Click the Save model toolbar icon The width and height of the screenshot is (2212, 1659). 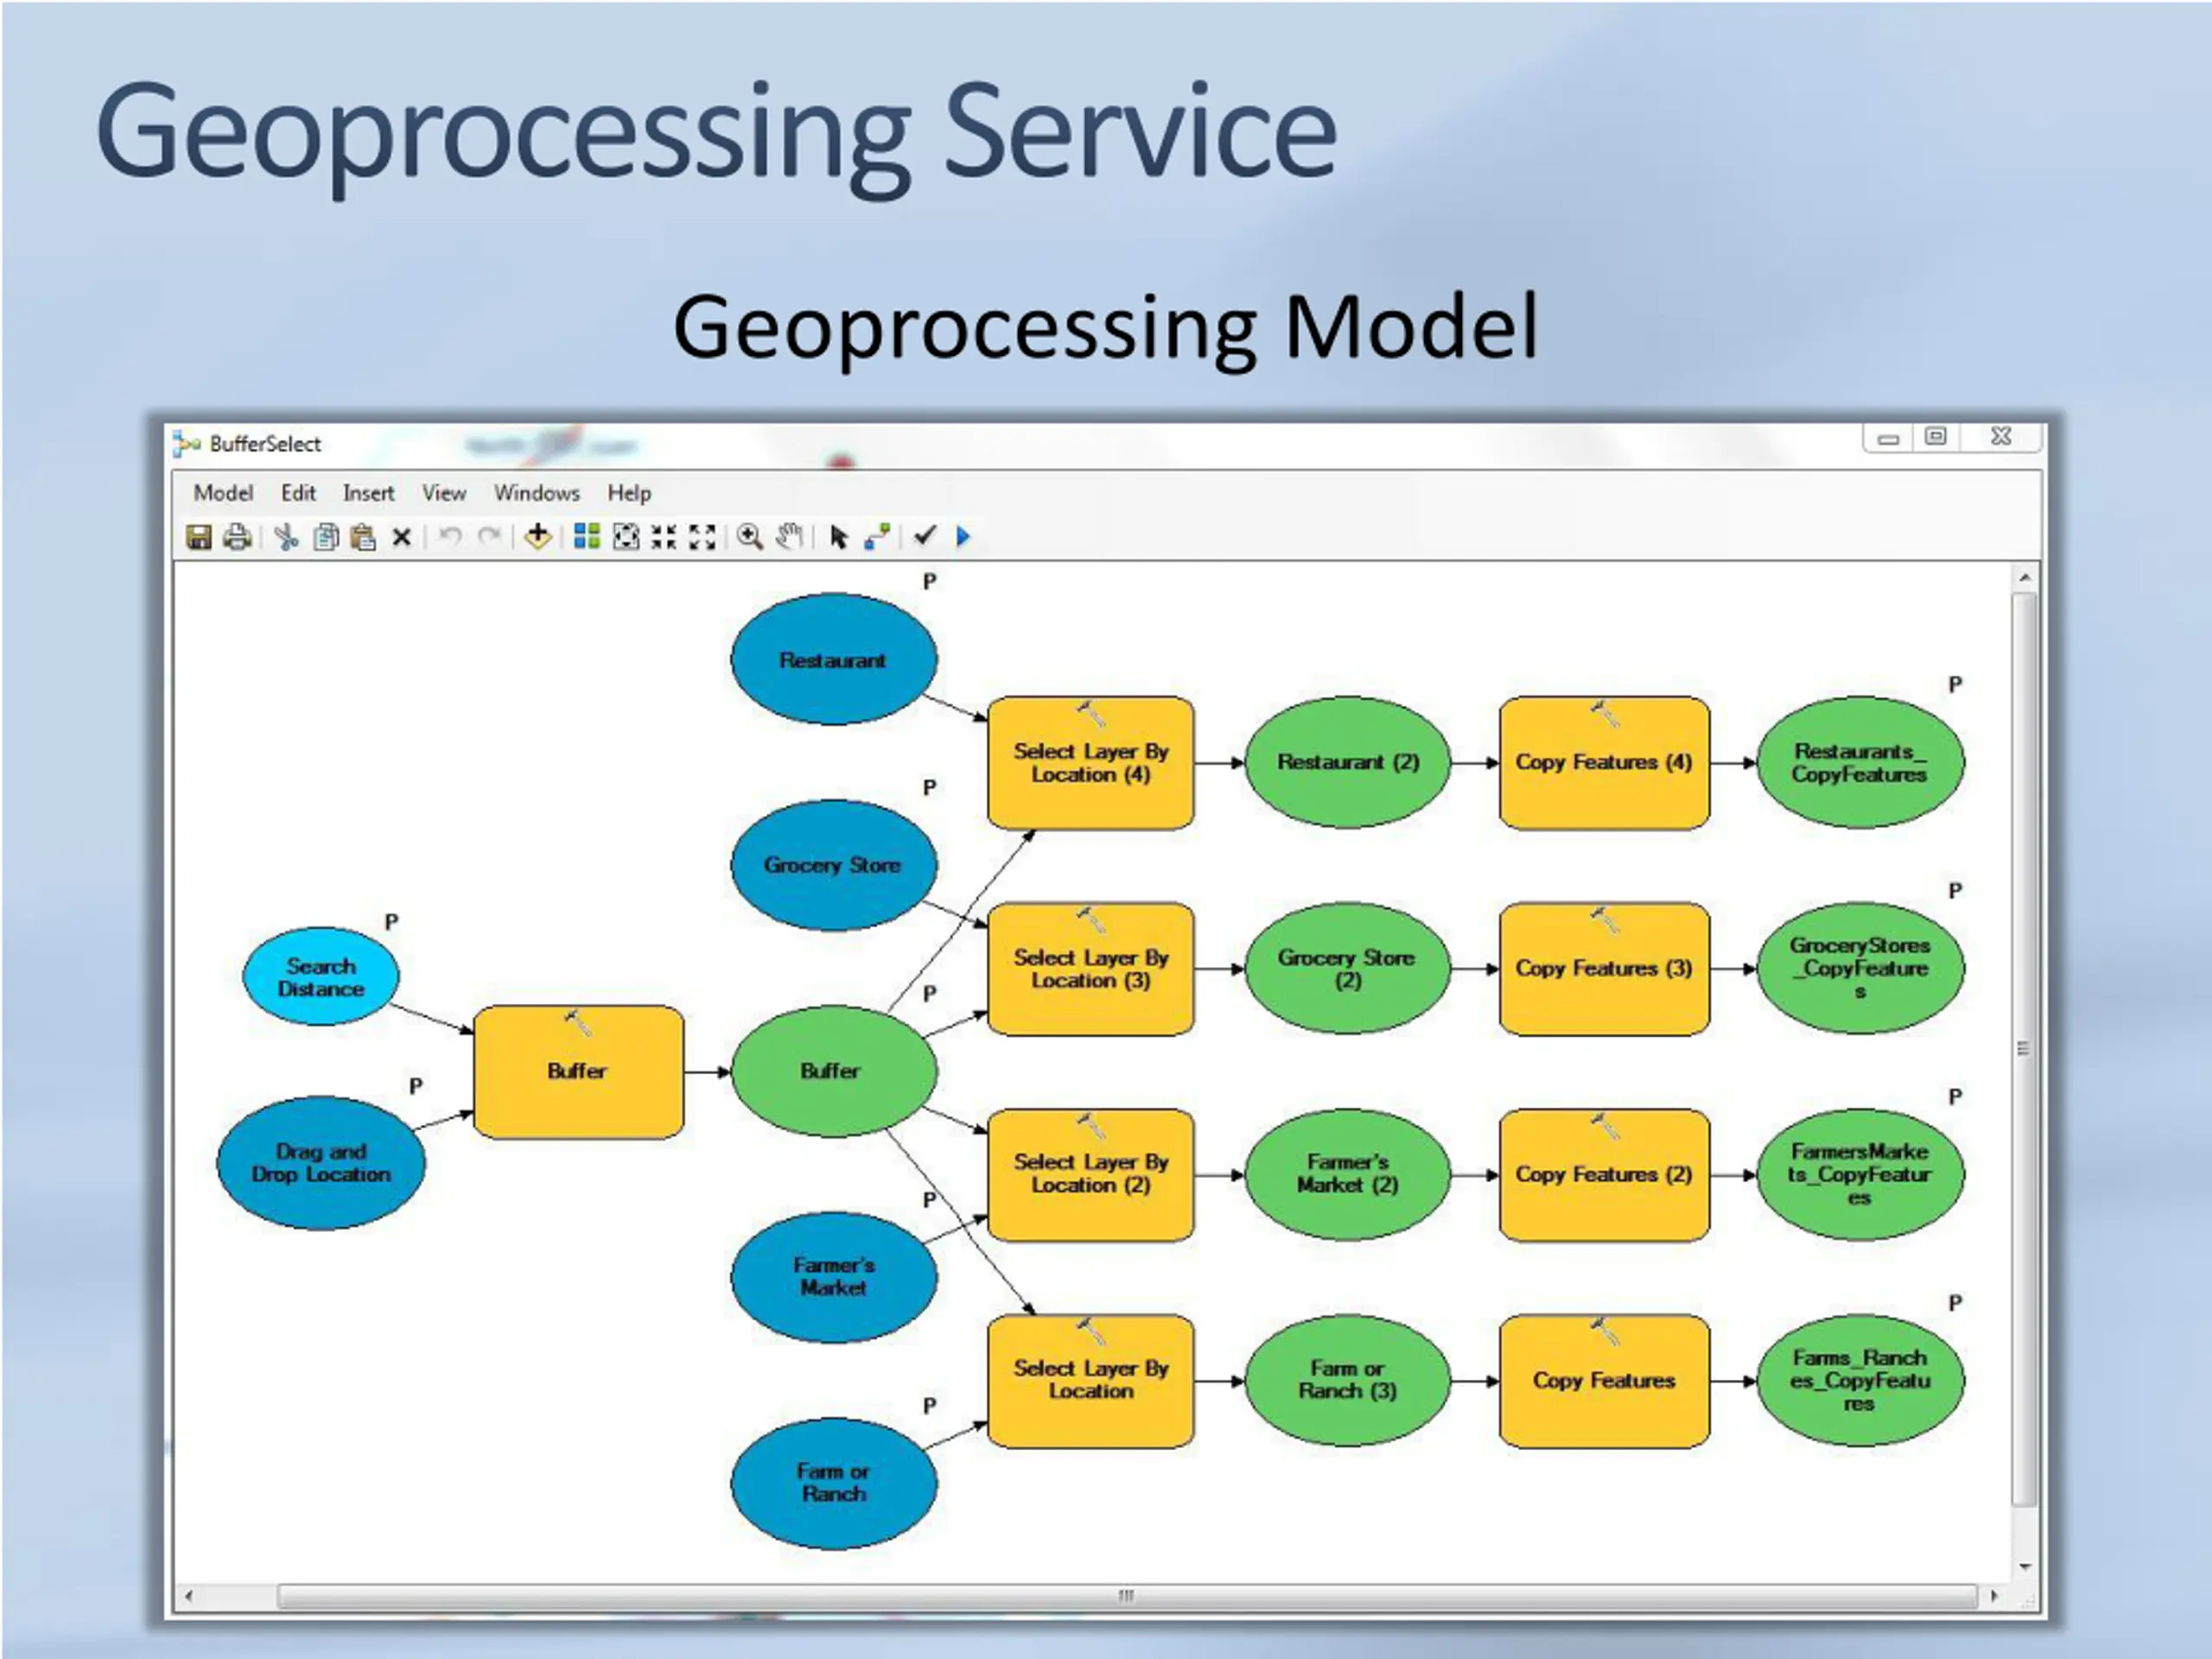pyautogui.click(x=199, y=537)
